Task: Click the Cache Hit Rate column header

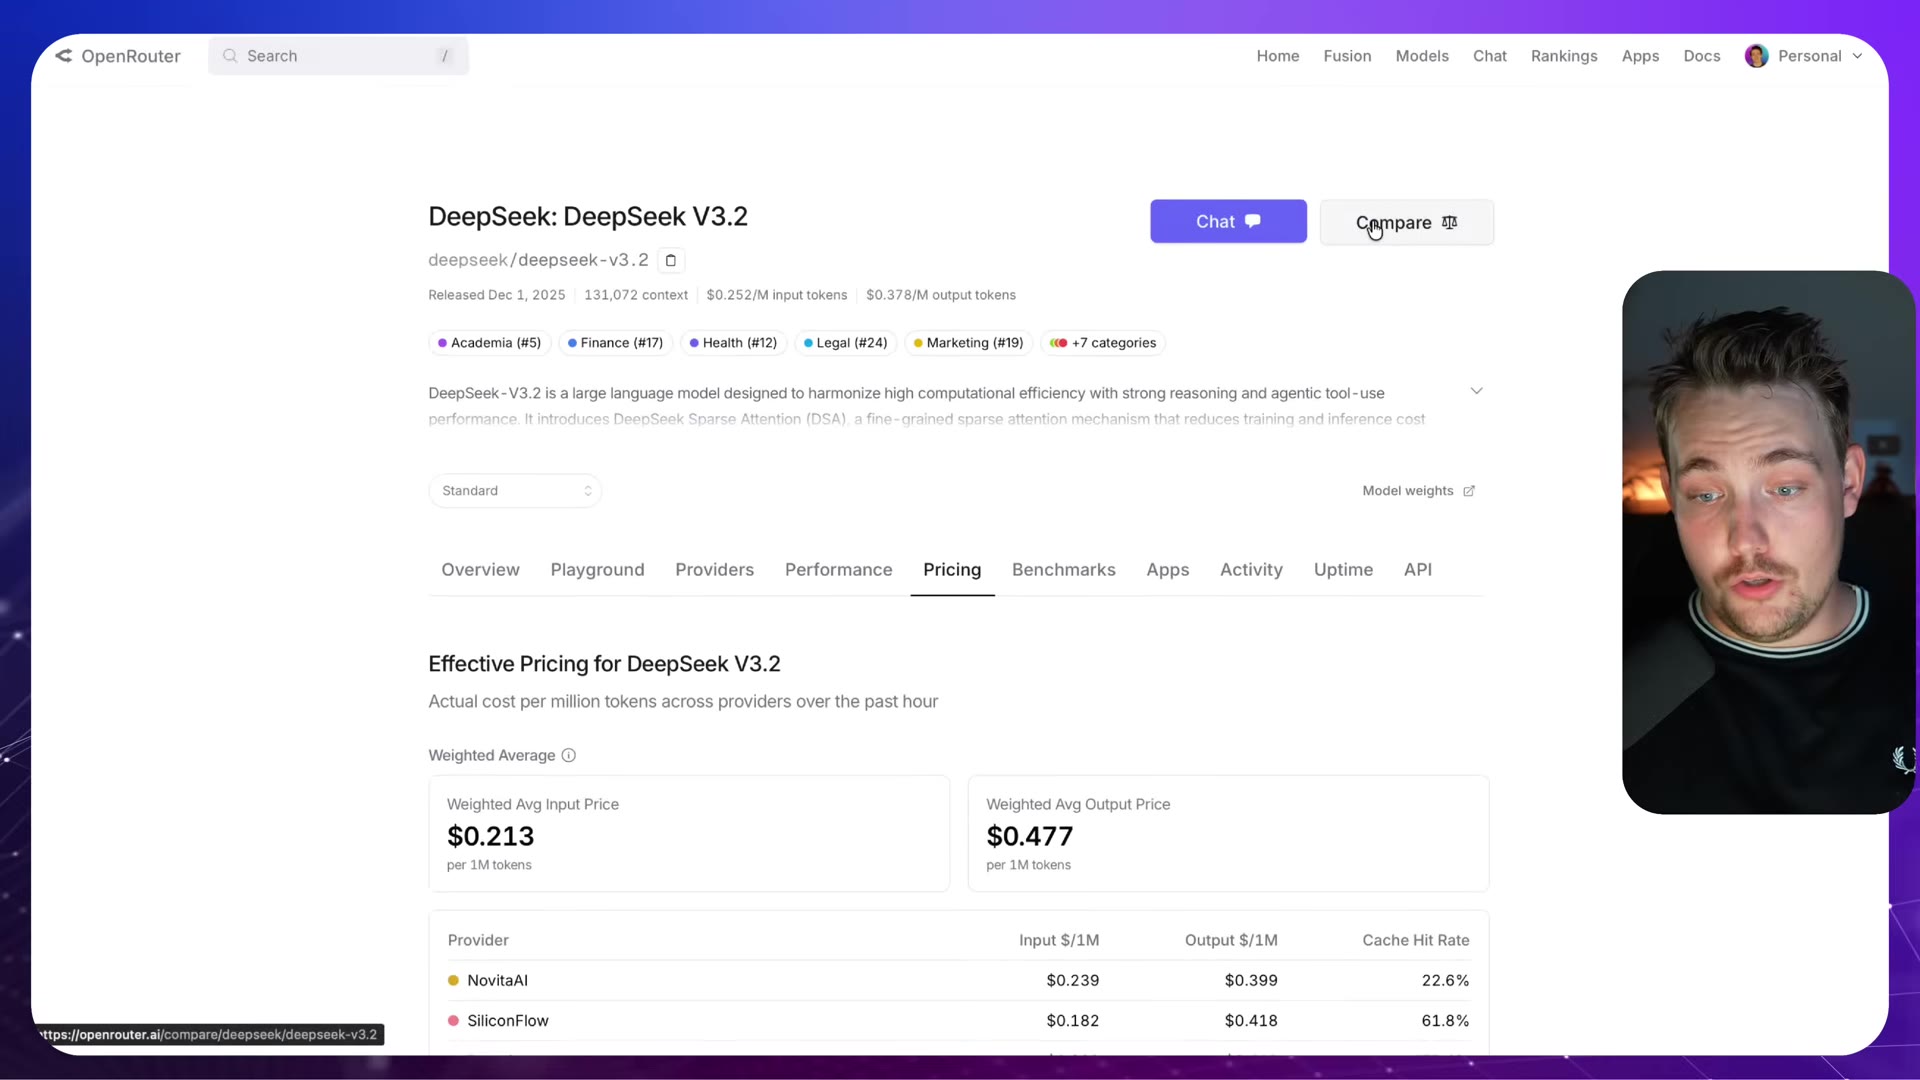Action: (x=1415, y=940)
